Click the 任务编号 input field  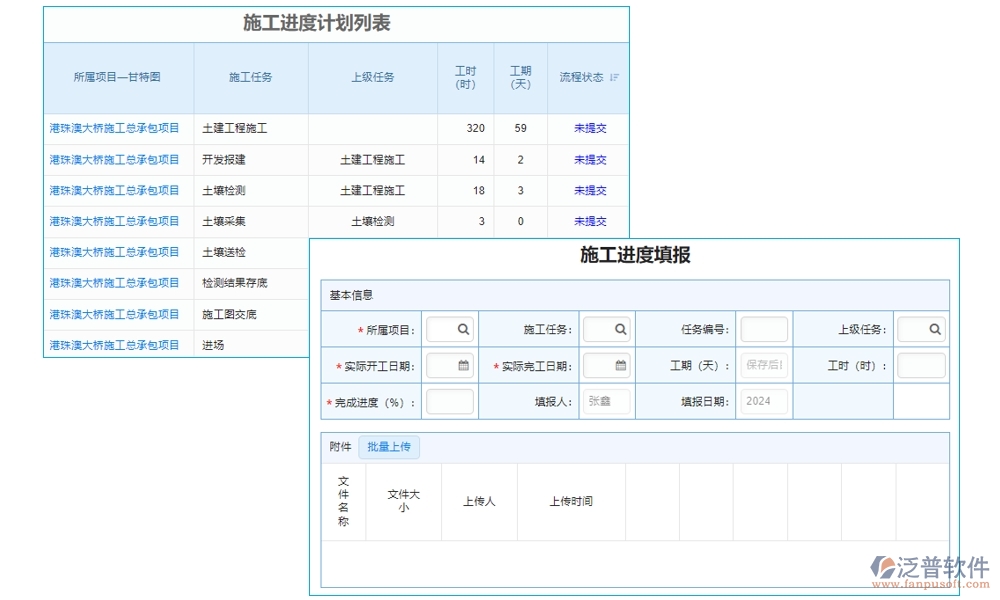[x=763, y=328]
